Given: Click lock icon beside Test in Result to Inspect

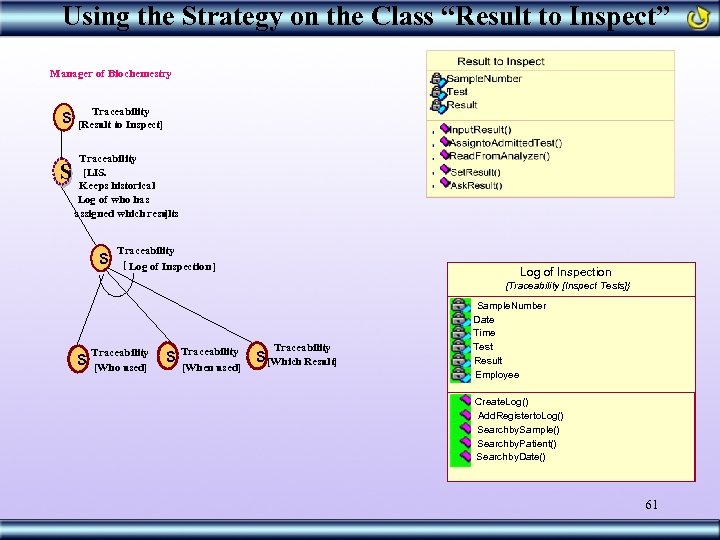Looking at the screenshot, I should point(438,92).
